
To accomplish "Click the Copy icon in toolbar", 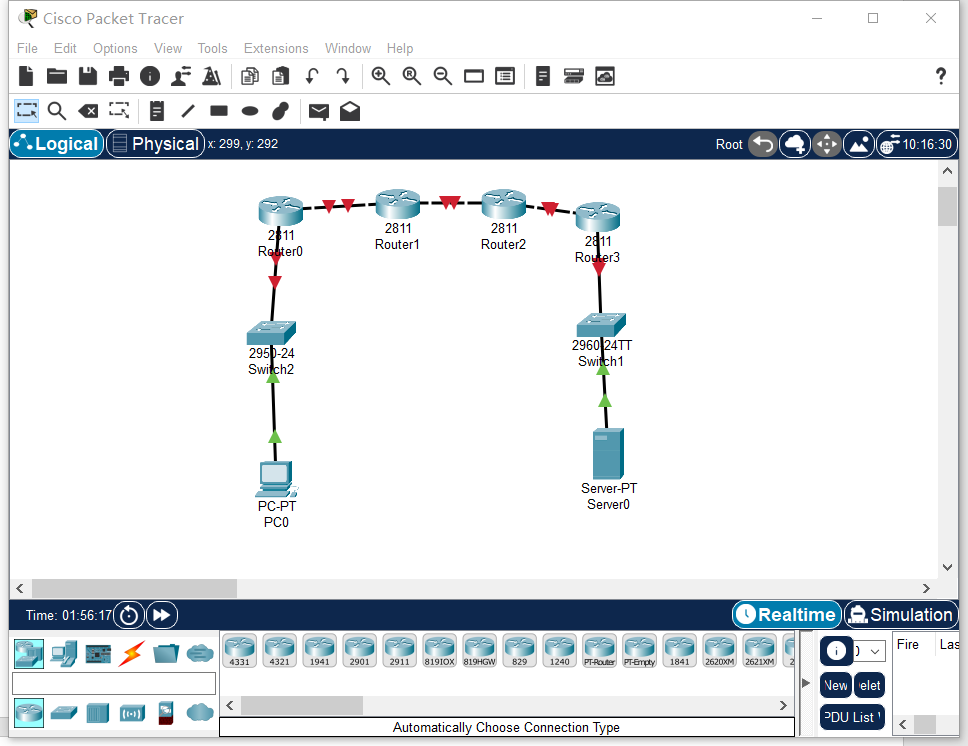I will click(249, 76).
